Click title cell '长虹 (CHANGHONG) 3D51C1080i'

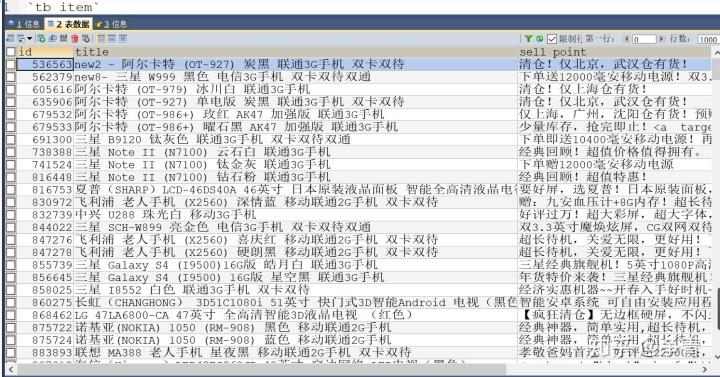pos(296,303)
